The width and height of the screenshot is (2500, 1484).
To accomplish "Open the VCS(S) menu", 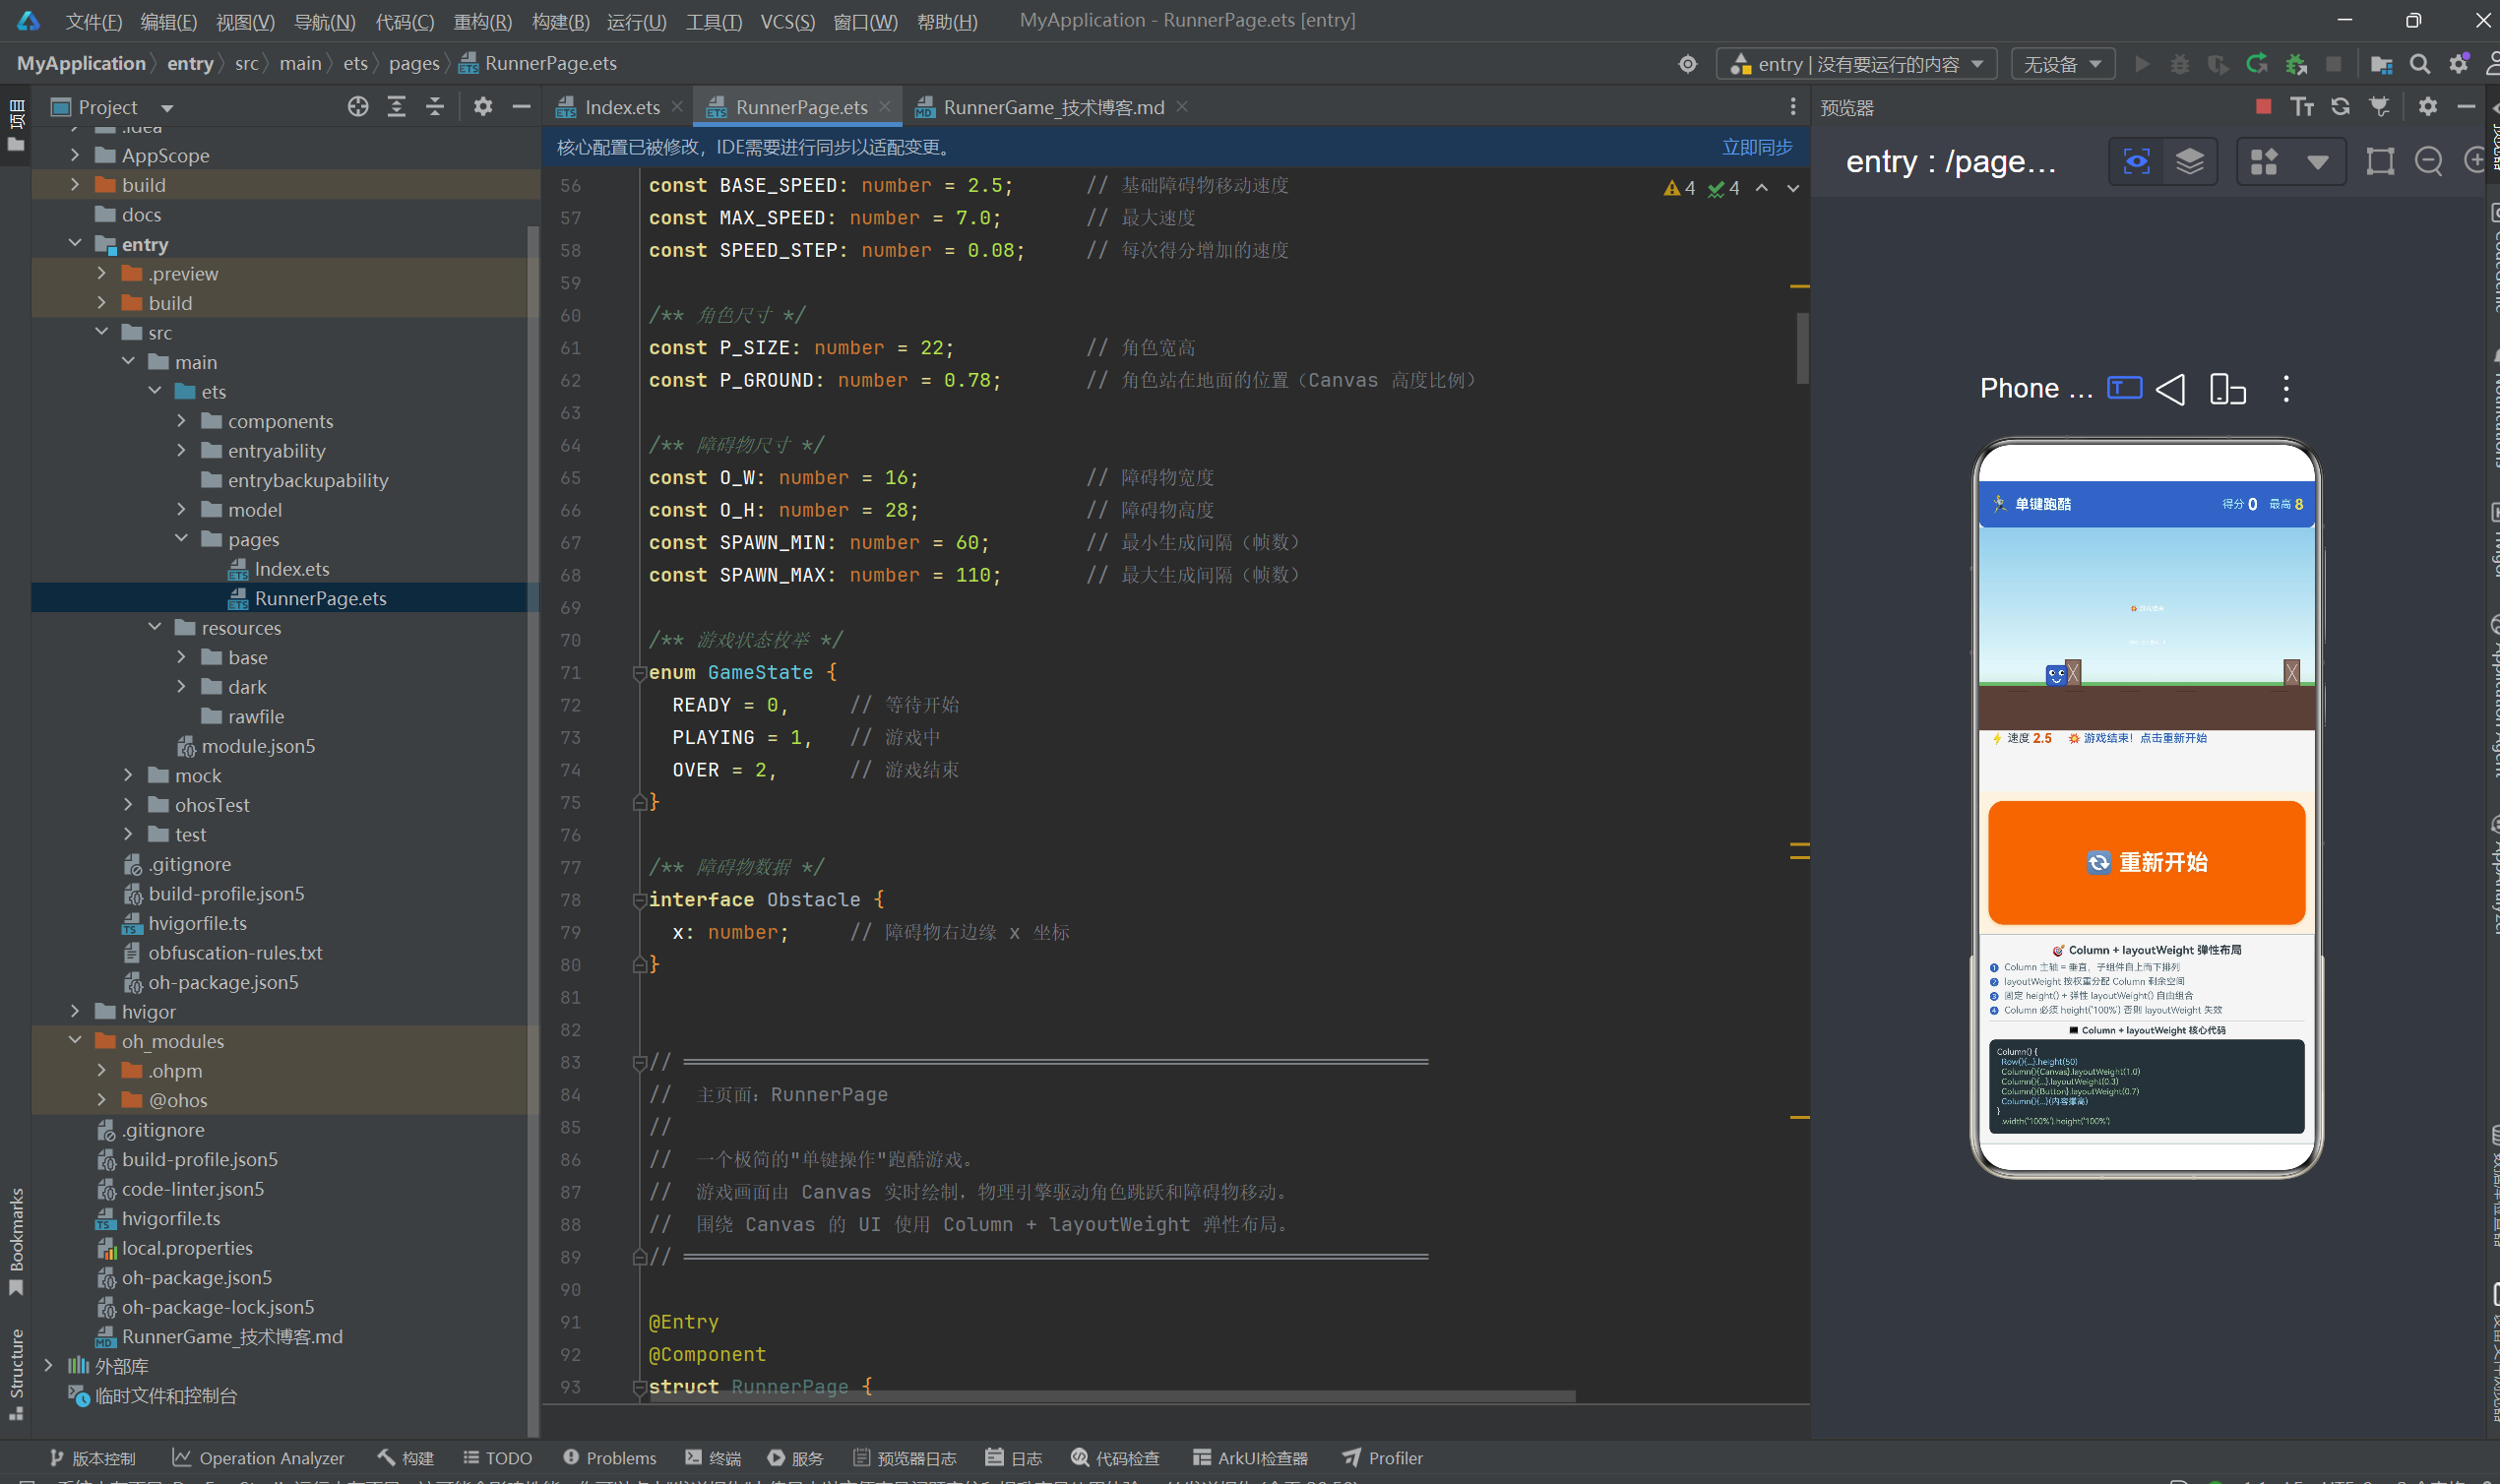I will pyautogui.click(x=787, y=21).
